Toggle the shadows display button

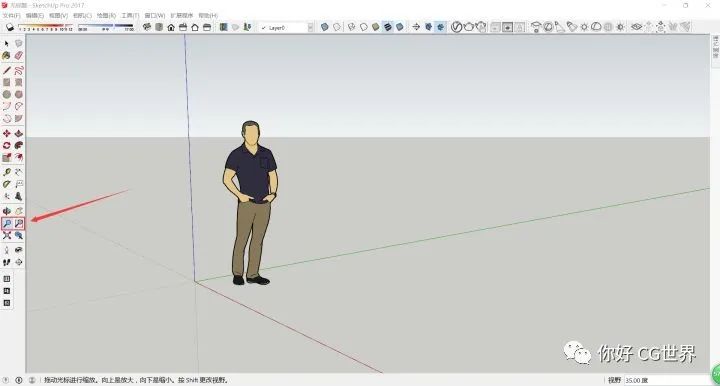pos(10,28)
